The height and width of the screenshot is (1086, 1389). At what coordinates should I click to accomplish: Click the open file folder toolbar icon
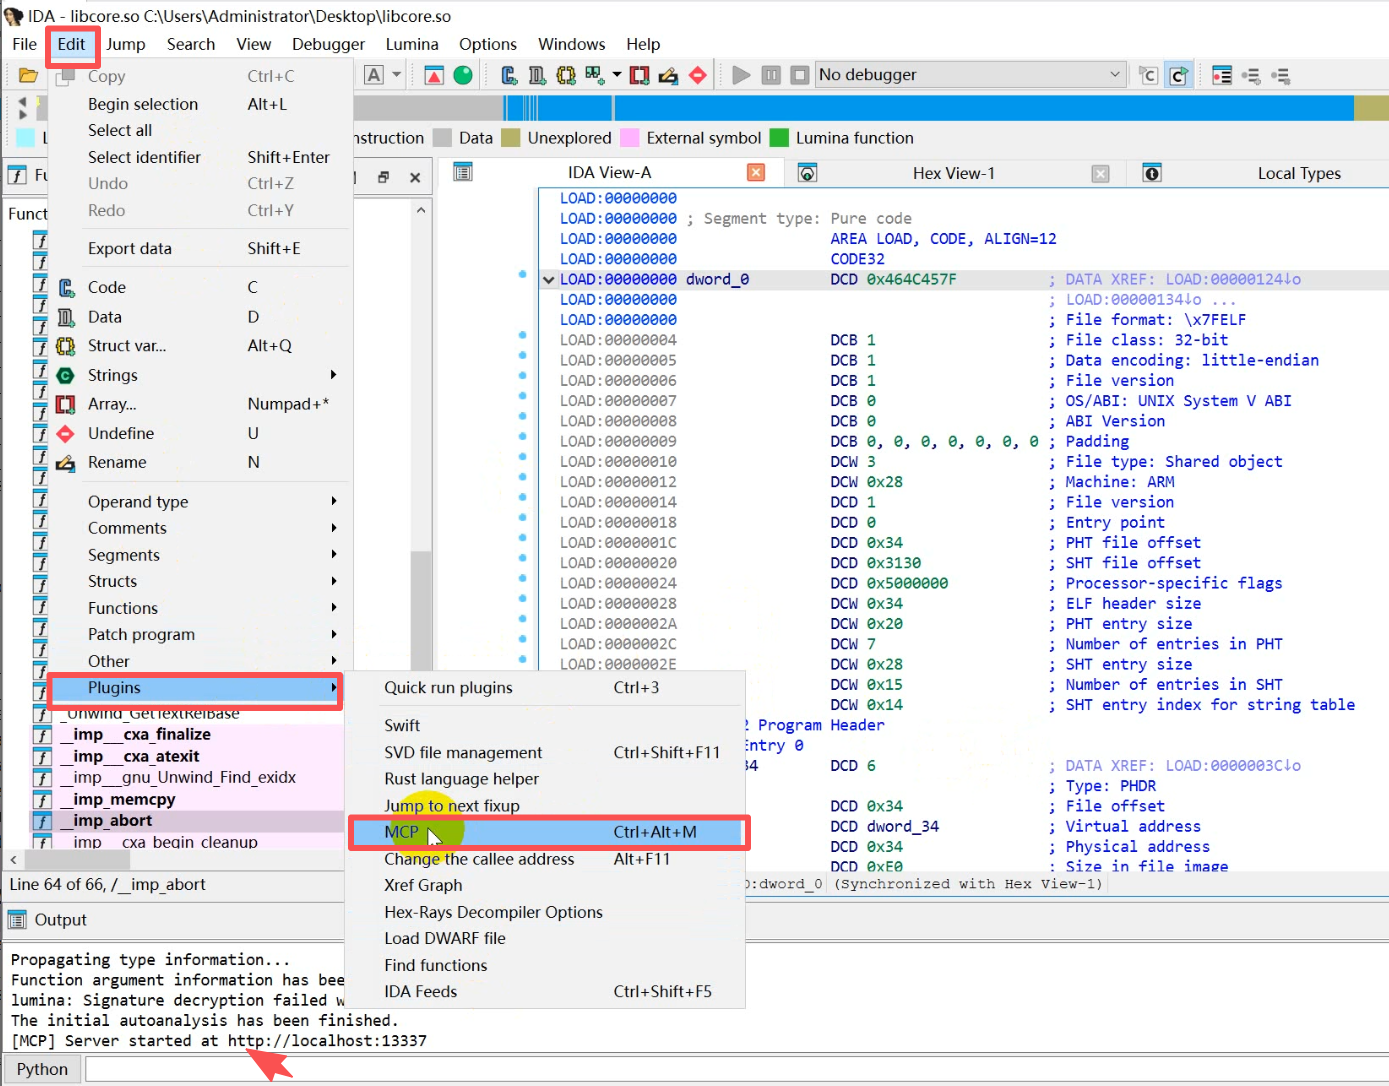pyautogui.click(x=28, y=75)
